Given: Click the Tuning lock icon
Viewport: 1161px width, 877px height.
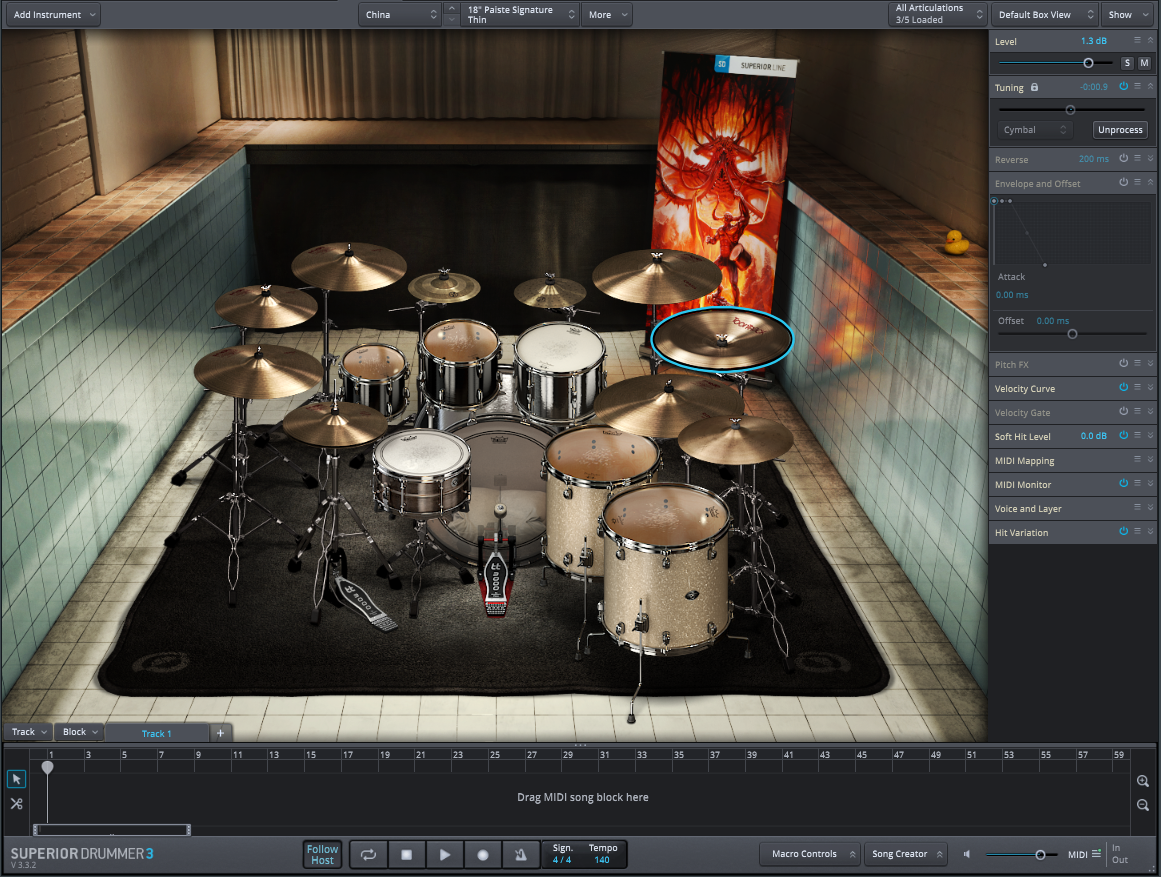Looking at the screenshot, I should [x=1034, y=88].
